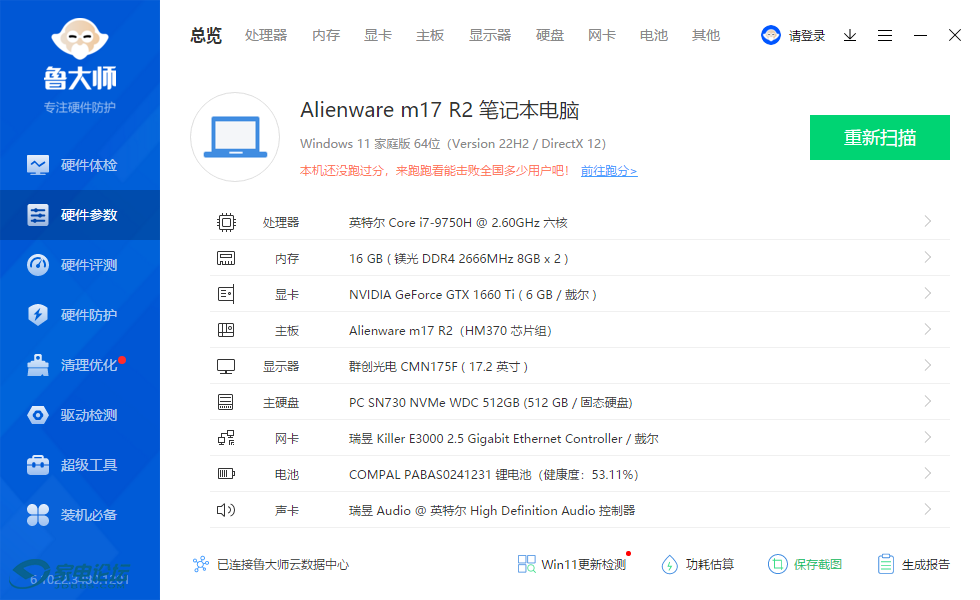
Task: Click the 主板 motherboard icon
Action: coord(226,330)
